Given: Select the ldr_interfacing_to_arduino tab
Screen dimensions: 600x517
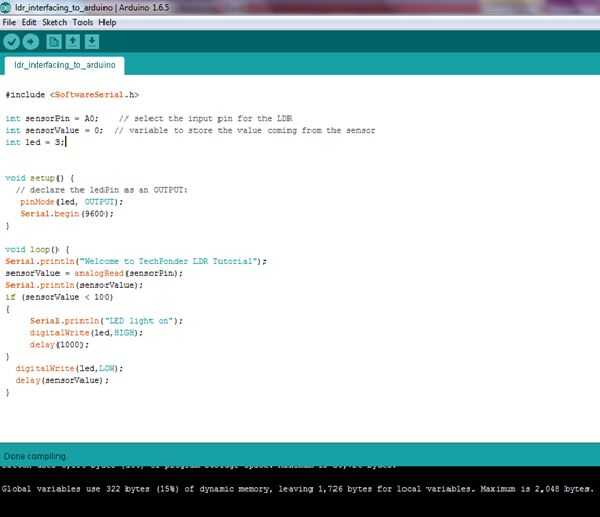Looking at the screenshot, I should (x=65, y=65).
